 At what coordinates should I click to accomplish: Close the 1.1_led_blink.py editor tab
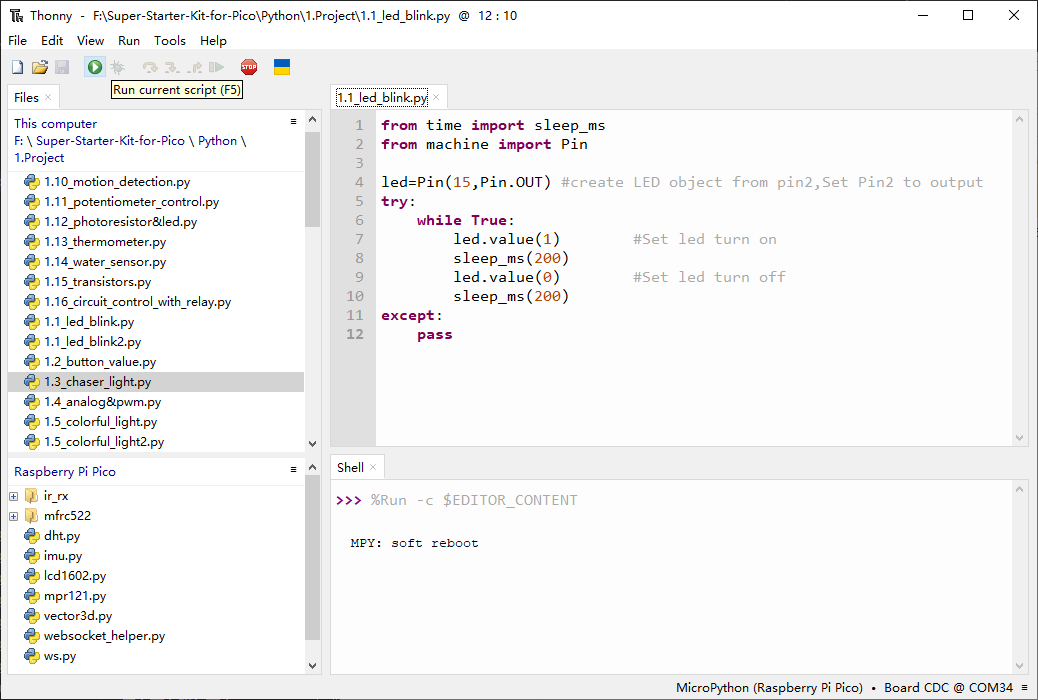pos(436,97)
